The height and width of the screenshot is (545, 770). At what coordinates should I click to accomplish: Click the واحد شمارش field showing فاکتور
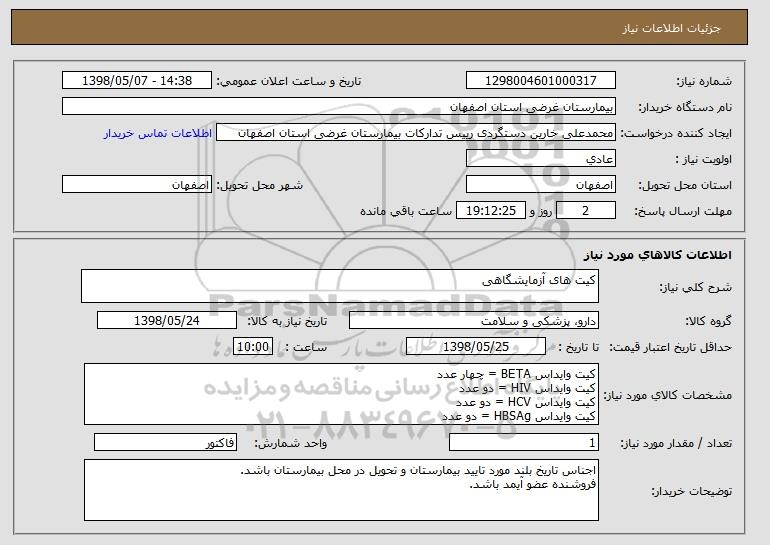tap(165, 443)
